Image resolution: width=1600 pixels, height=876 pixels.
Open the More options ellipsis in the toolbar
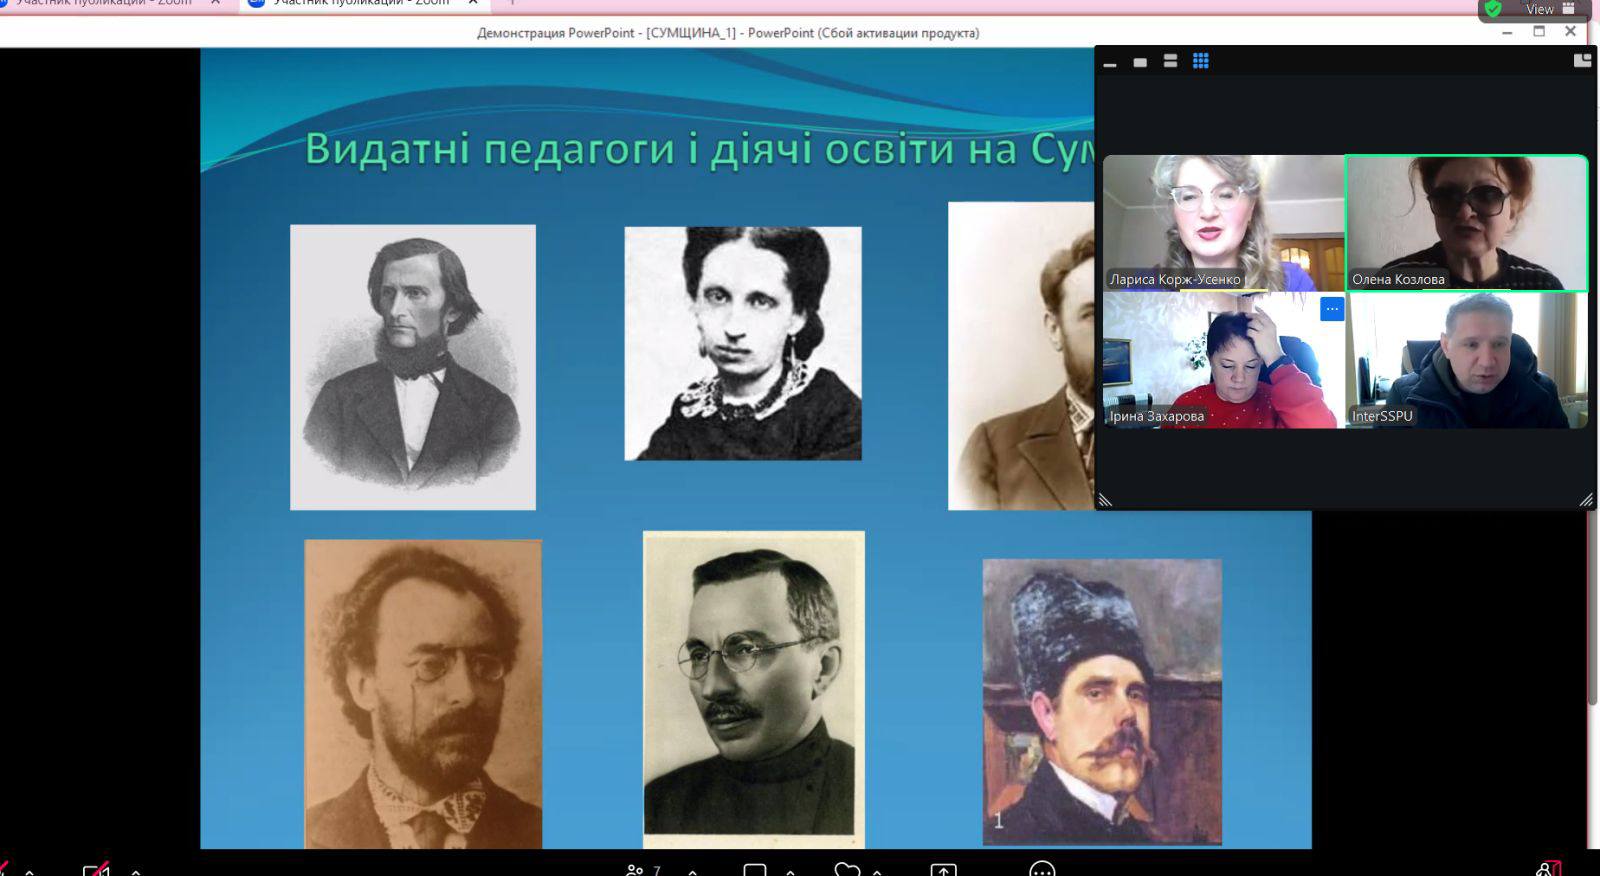click(1041, 869)
